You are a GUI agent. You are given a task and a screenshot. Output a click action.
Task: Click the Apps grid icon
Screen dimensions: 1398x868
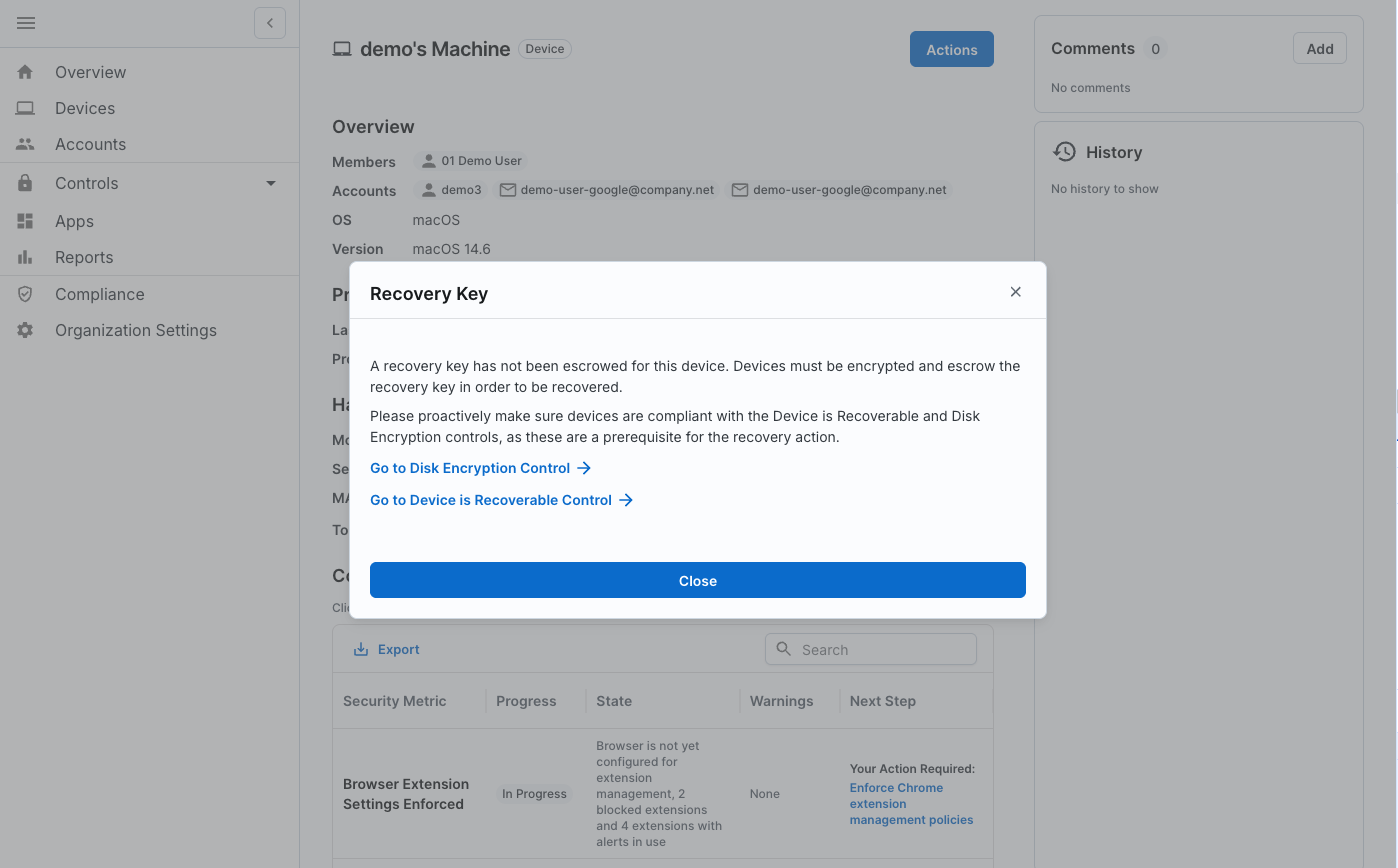[25, 221]
